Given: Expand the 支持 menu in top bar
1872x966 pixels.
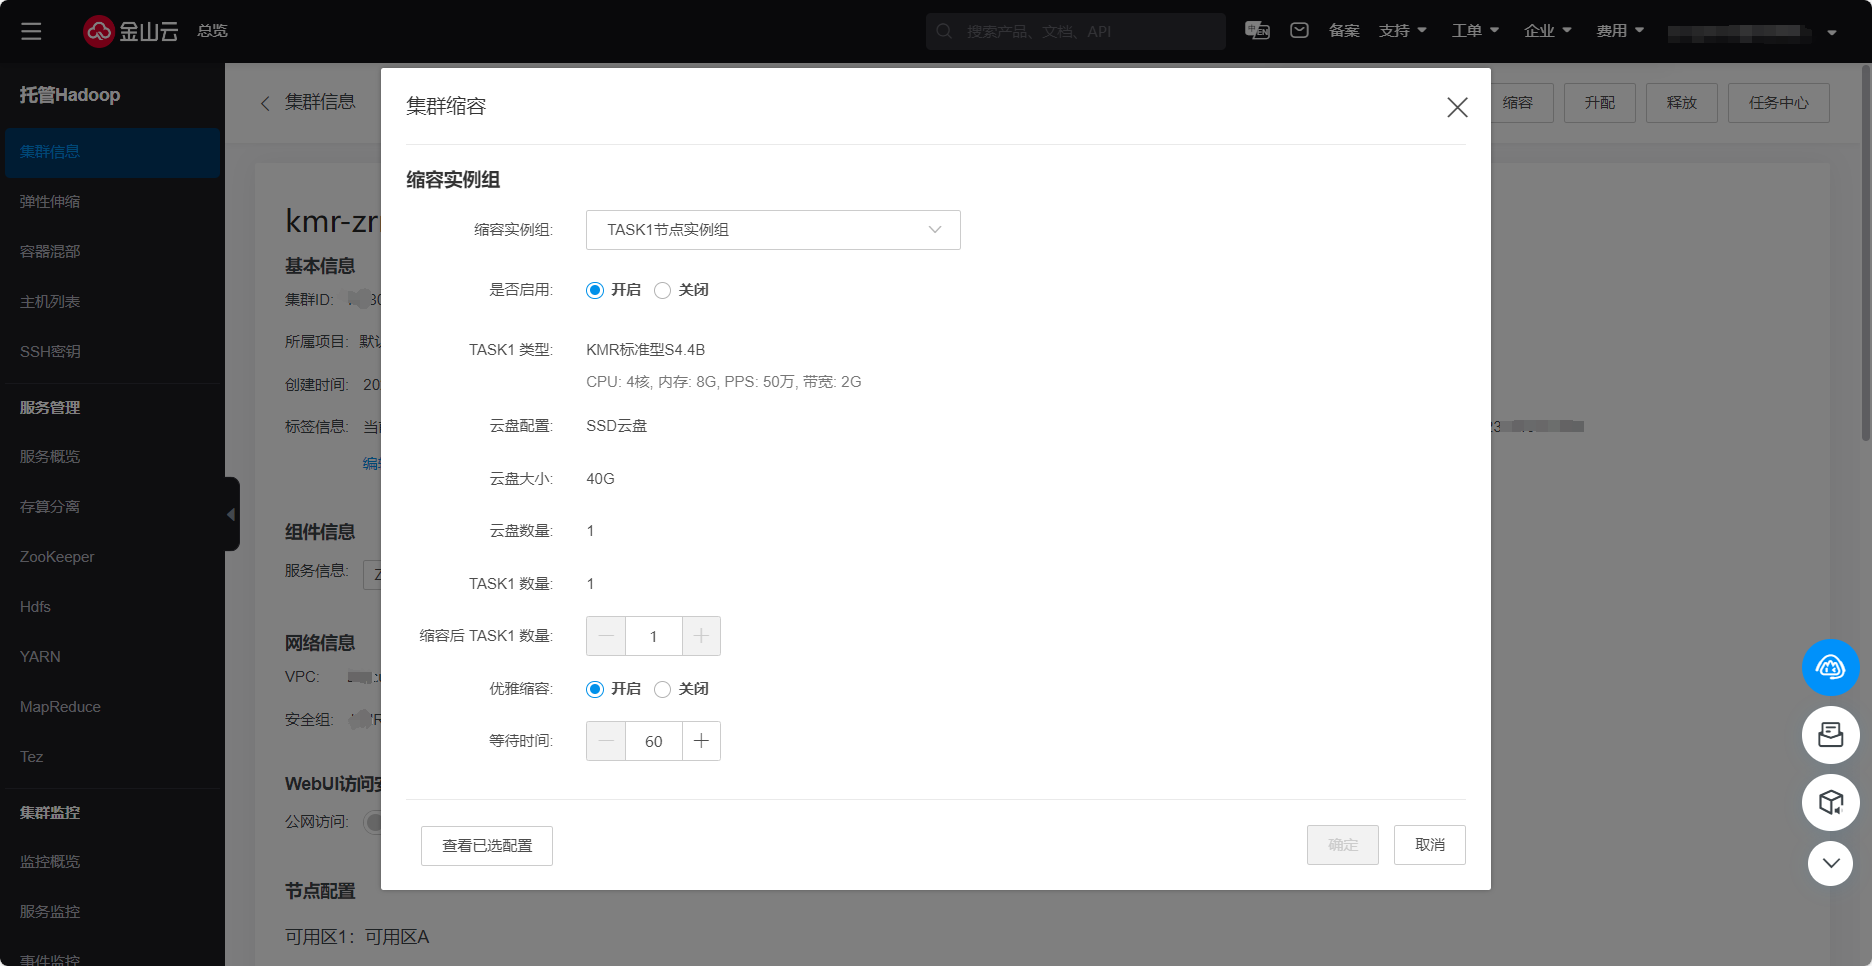Looking at the screenshot, I should pos(1402,31).
